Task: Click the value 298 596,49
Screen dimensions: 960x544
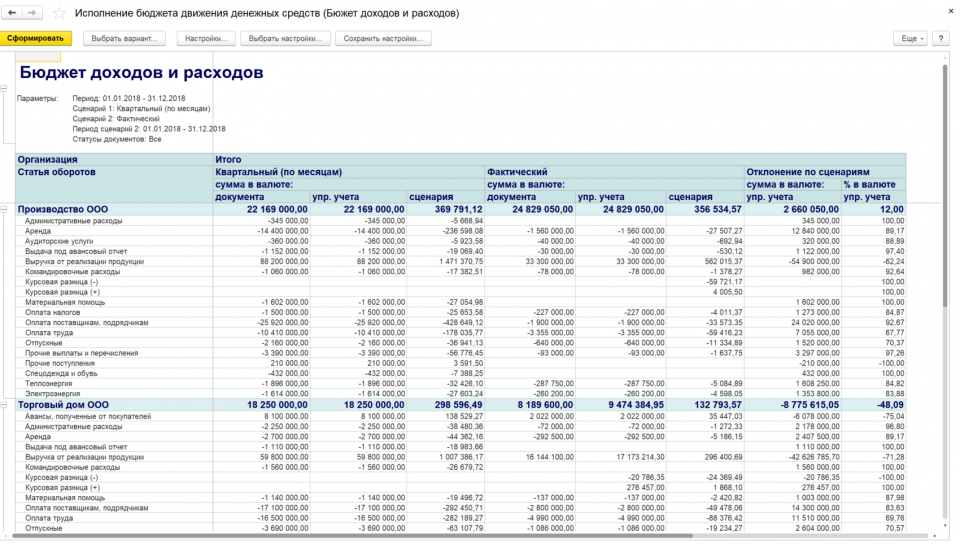Action: tap(459, 404)
